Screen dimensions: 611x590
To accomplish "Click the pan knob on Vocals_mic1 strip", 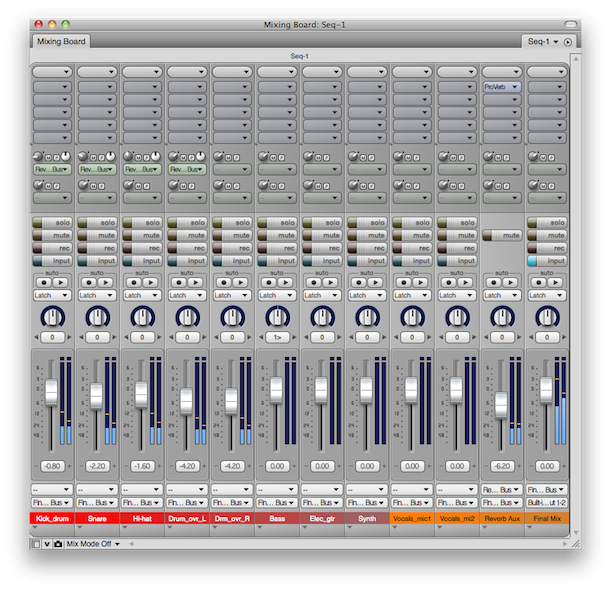I will [x=412, y=316].
